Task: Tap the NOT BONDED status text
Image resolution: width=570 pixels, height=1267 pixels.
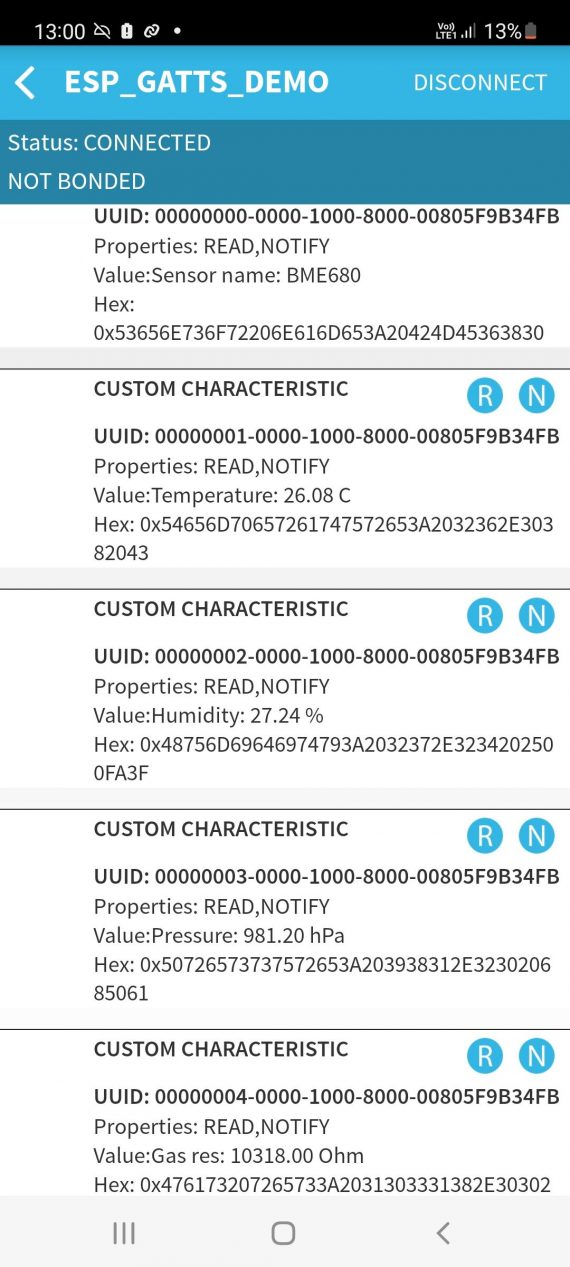Action: (x=77, y=181)
